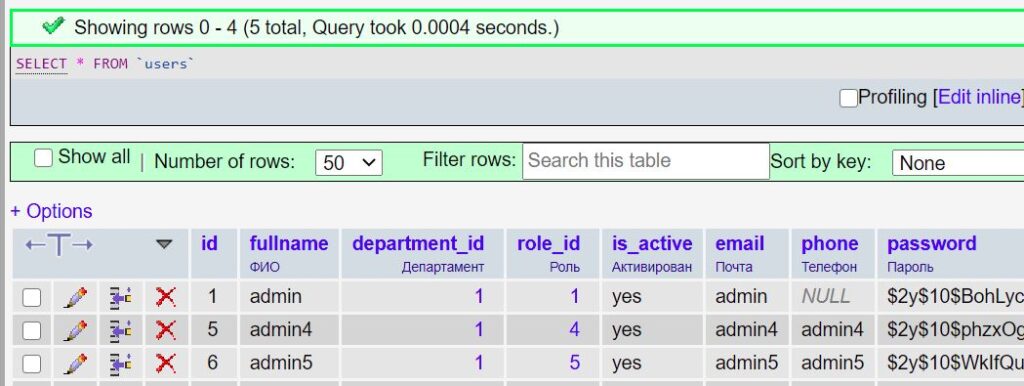Tick the checkbox for the admin5 row
1024x386 pixels.
(31, 364)
